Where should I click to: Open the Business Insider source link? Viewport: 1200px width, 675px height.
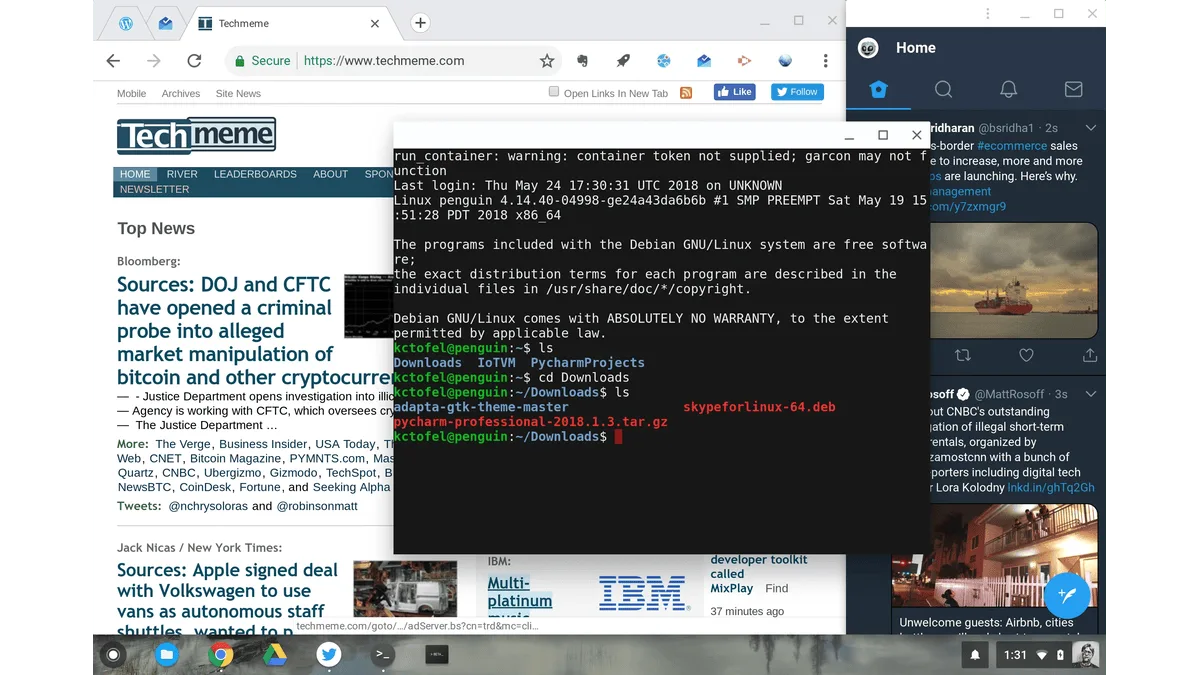tap(263, 444)
